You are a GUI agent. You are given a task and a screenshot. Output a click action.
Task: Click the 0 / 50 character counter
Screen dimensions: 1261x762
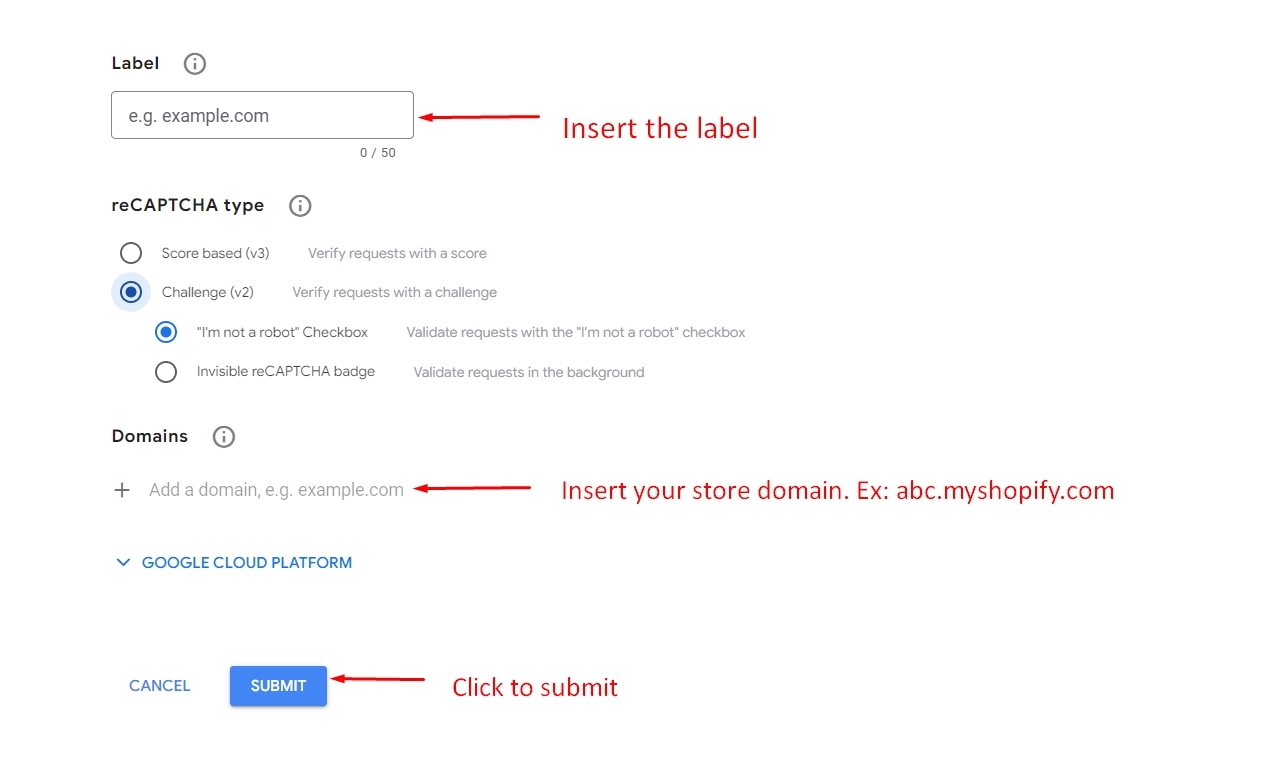[377, 153]
